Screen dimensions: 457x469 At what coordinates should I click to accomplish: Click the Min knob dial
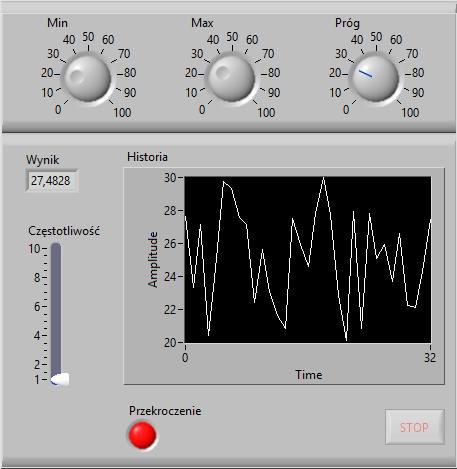[x=87, y=78]
